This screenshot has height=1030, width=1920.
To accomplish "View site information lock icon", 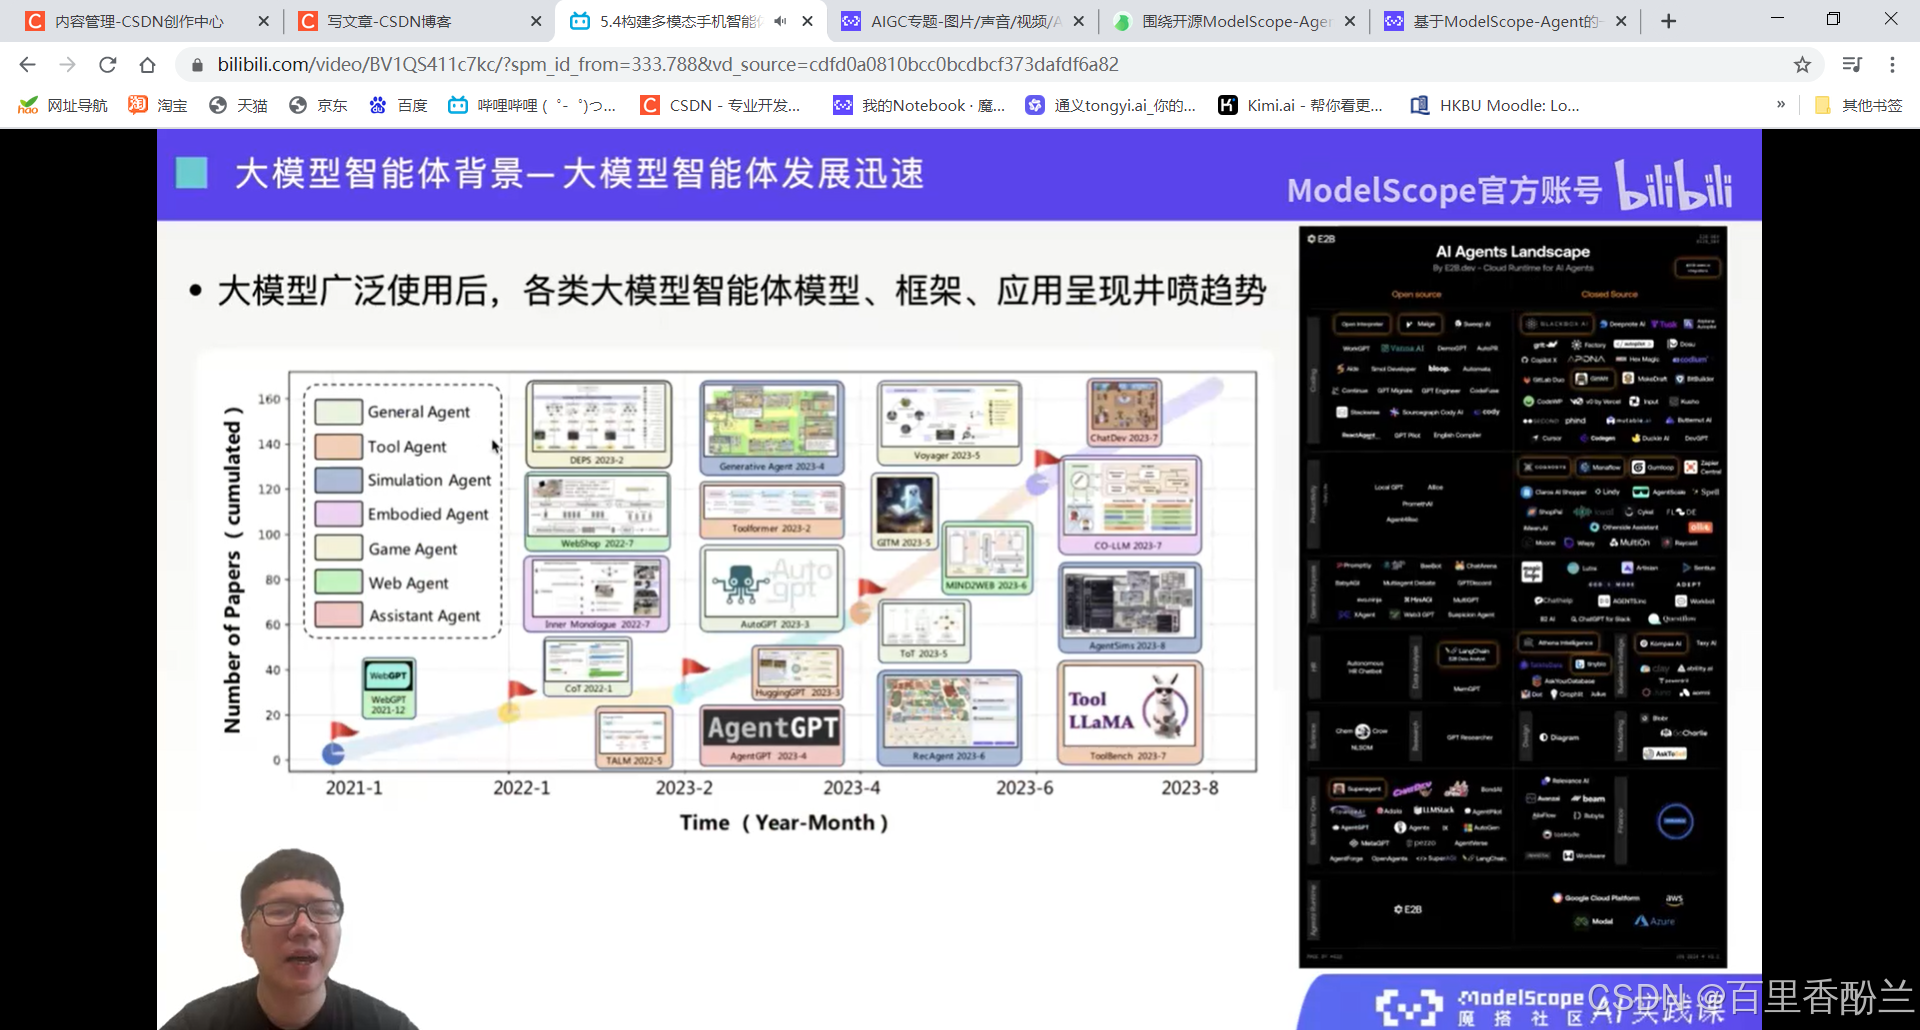I will [197, 65].
